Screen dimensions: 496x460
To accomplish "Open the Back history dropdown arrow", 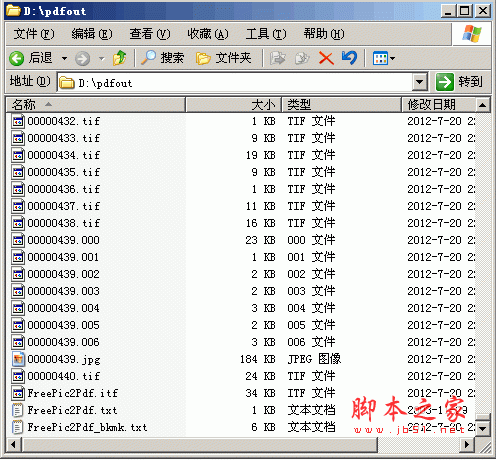I will click(x=64, y=59).
